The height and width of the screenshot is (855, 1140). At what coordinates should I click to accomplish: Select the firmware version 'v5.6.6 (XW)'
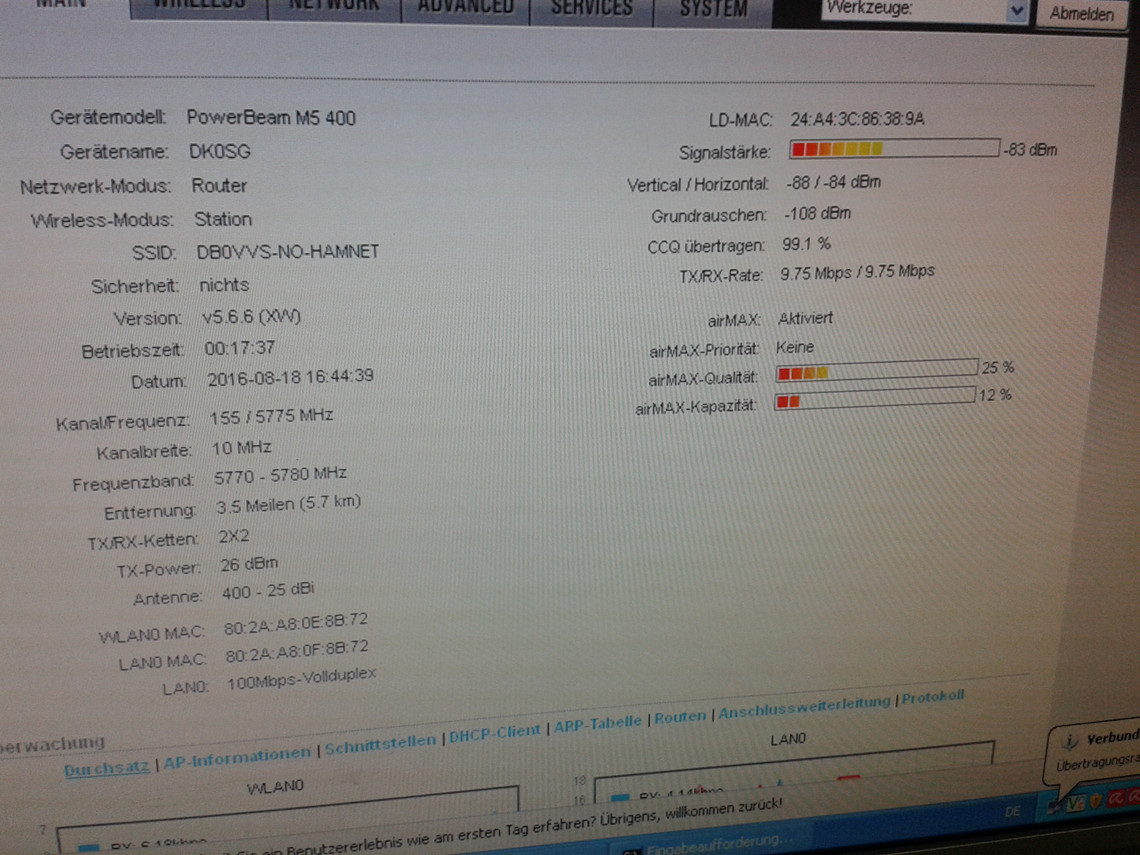click(252, 317)
